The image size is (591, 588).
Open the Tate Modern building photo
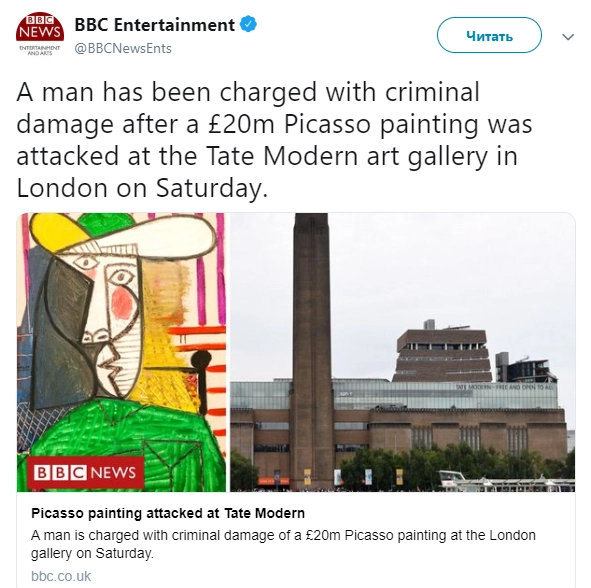(403, 352)
